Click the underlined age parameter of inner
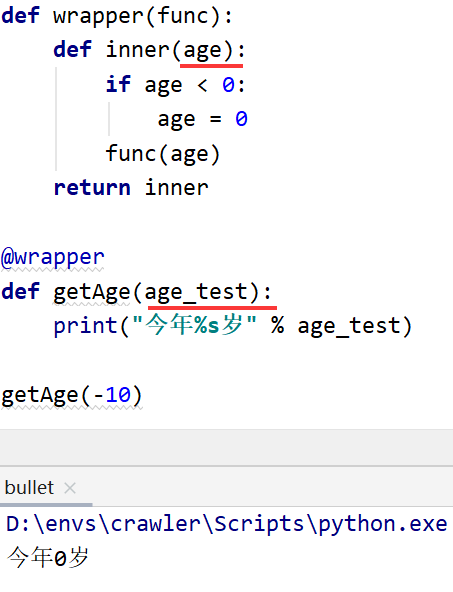This screenshot has width=453, height=592. [202, 51]
